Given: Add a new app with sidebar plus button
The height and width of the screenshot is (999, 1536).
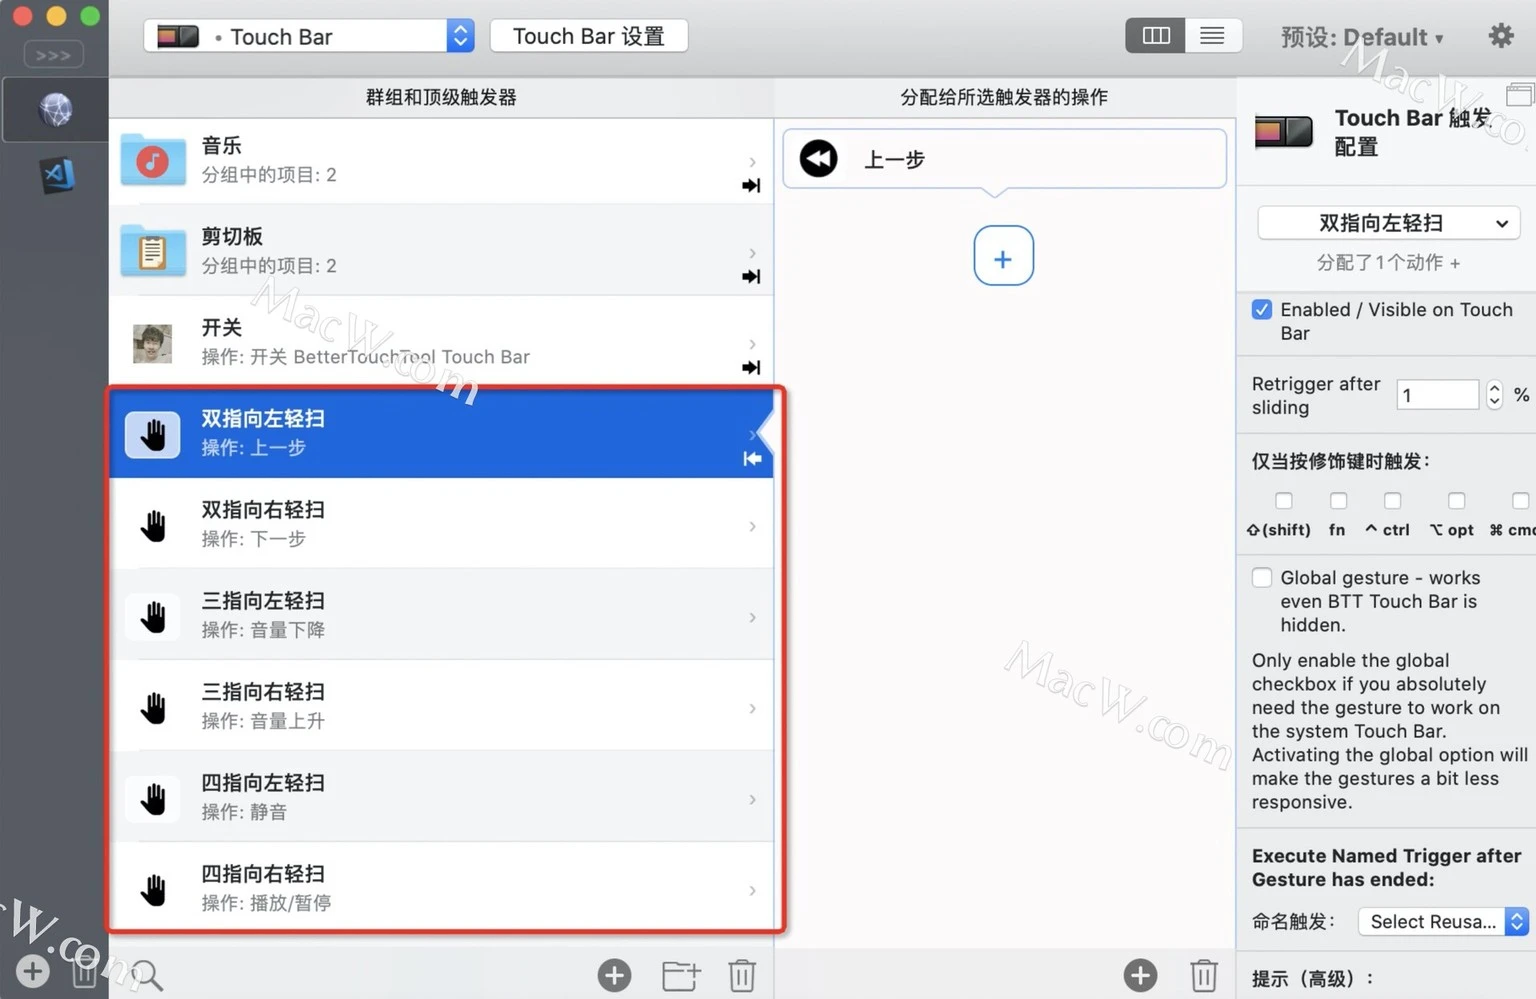Looking at the screenshot, I should point(32,971).
